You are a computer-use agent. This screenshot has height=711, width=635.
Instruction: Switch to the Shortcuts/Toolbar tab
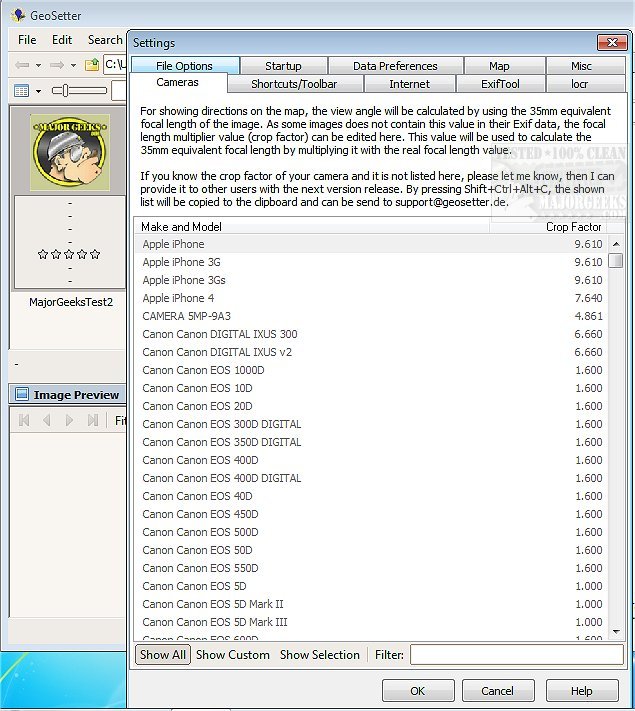click(294, 84)
